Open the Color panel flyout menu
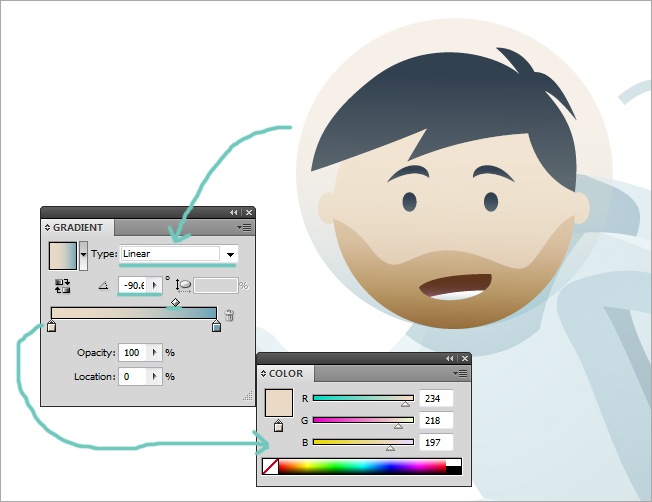The width and height of the screenshot is (652, 502). (460, 373)
